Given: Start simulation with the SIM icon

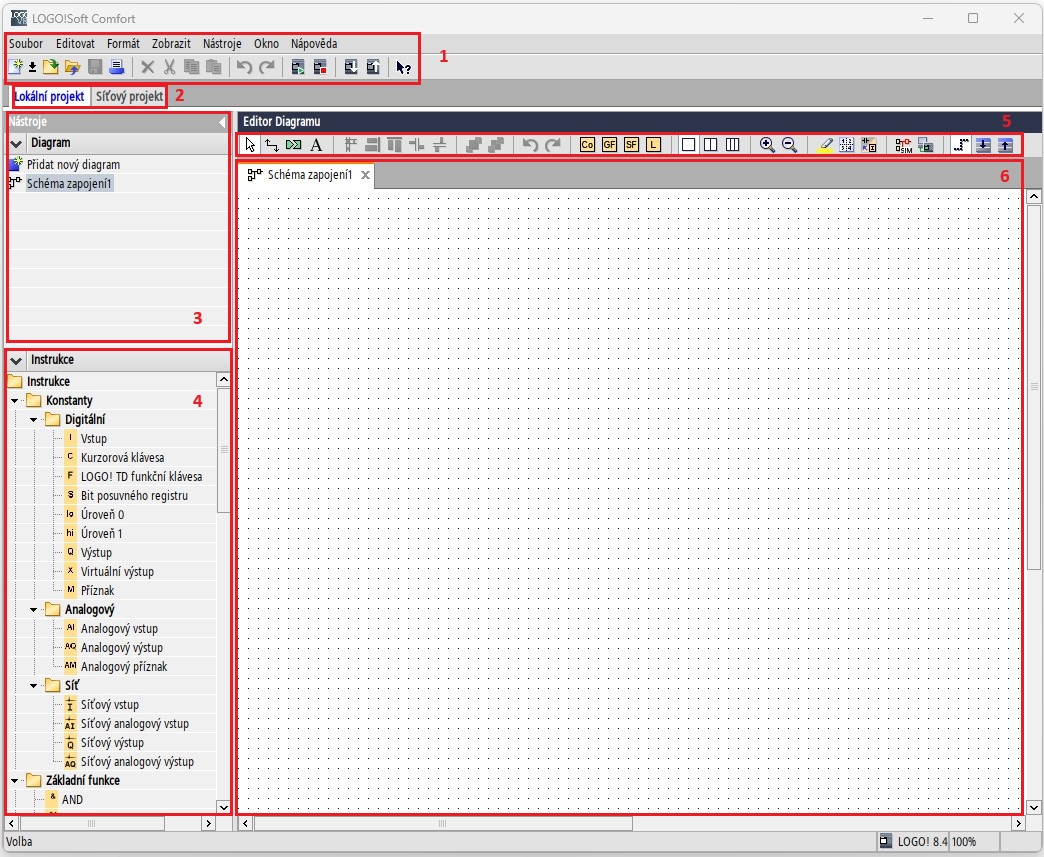Looking at the screenshot, I should [x=904, y=145].
